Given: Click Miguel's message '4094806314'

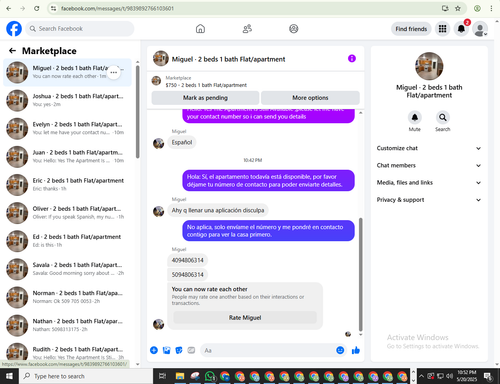Looking at the screenshot, I should [x=187, y=260].
